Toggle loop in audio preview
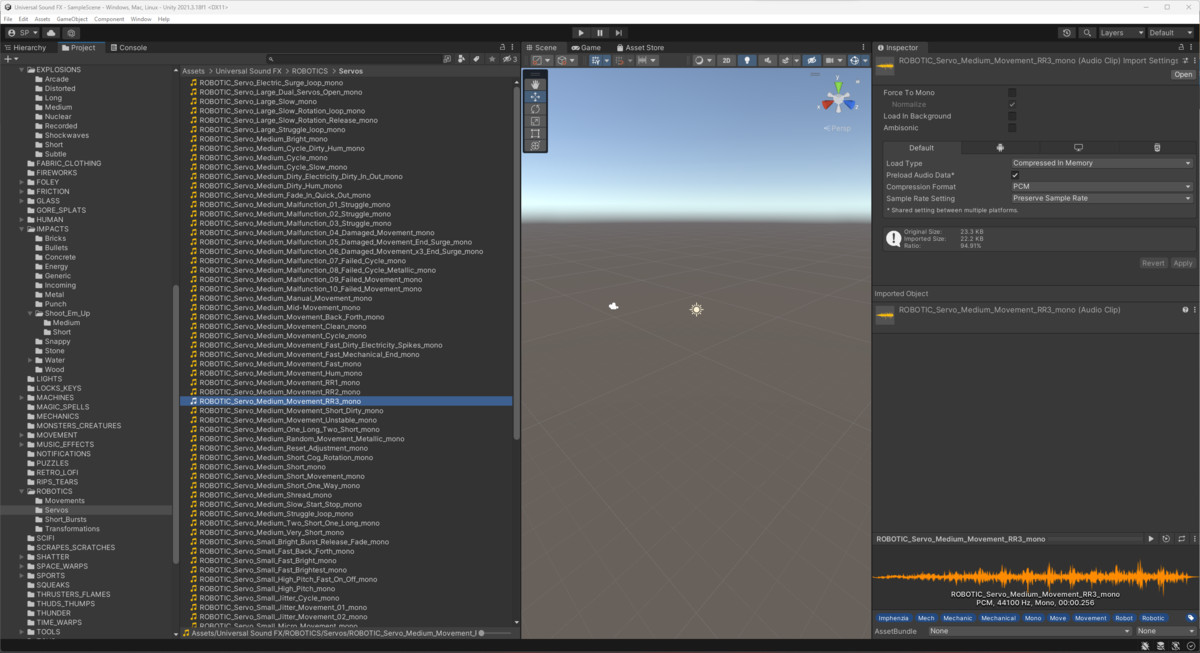Image resolution: width=1200 pixels, height=653 pixels. pyautogui.click(x=1181, y=539)
